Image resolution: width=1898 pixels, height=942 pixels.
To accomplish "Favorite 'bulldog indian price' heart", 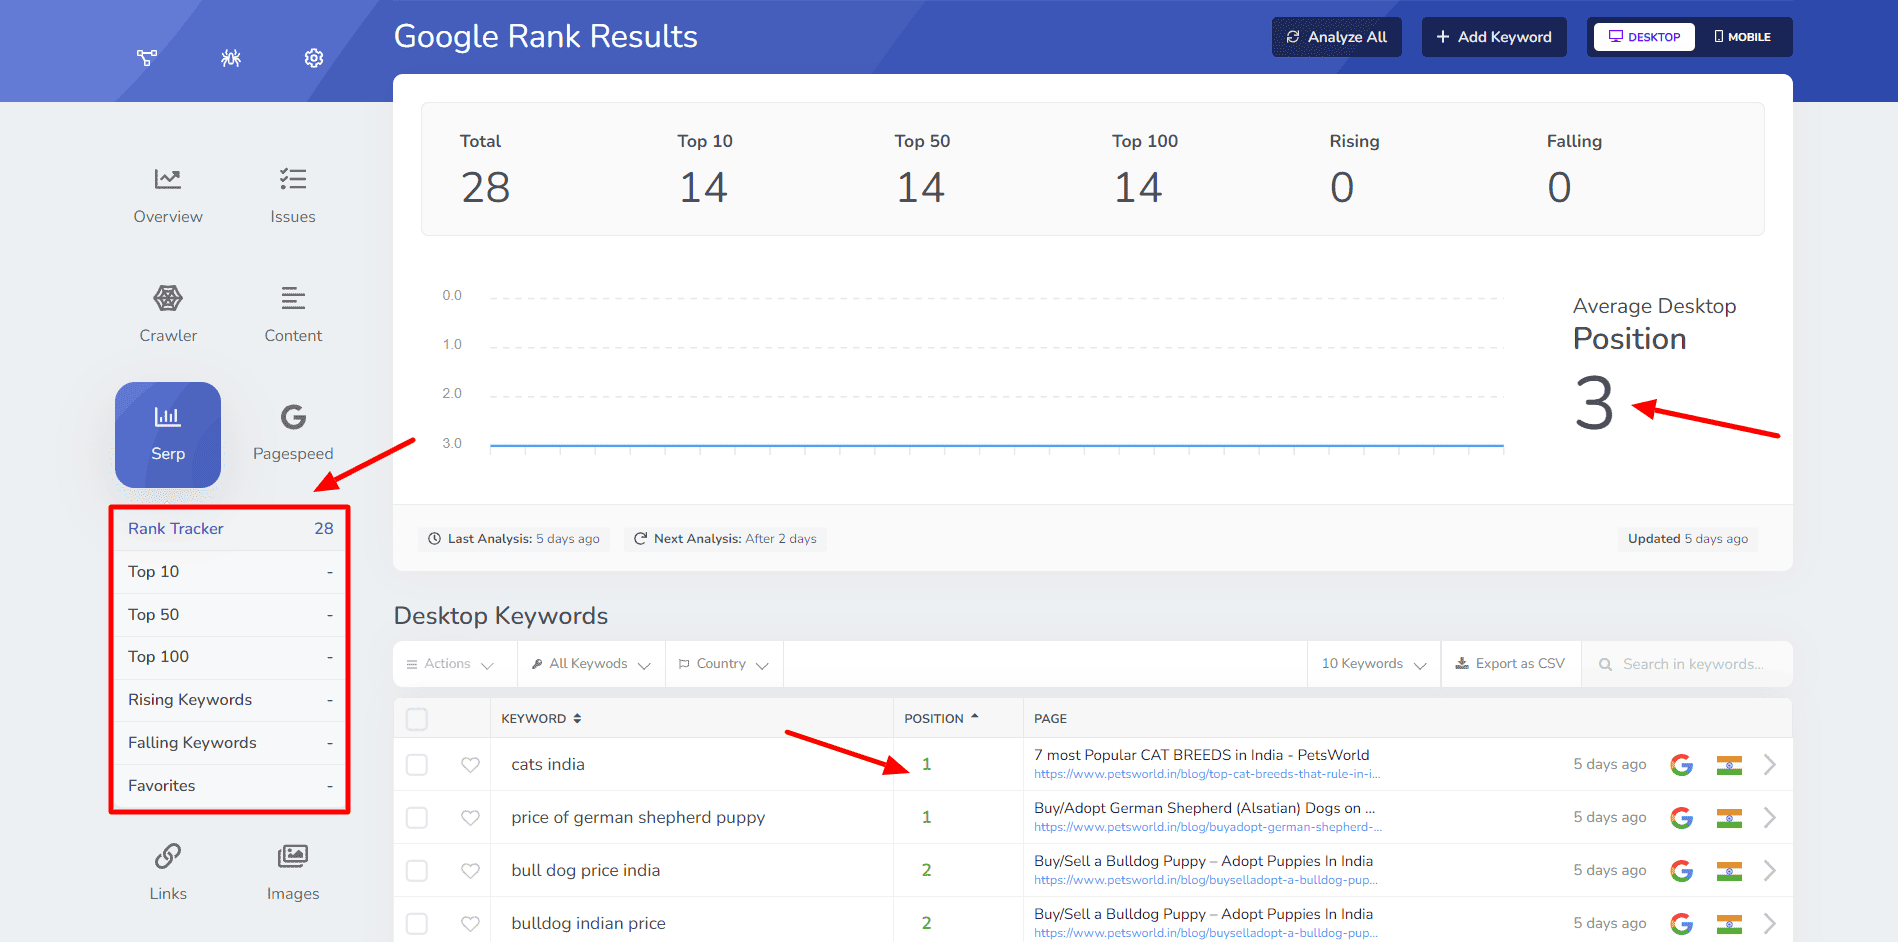I will pyautogui.click(x=470, y=924).
